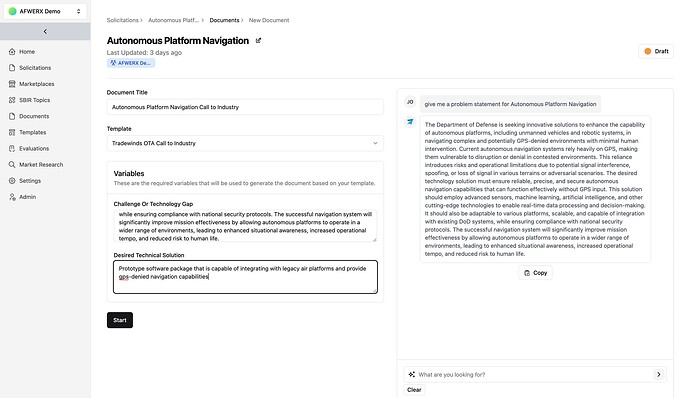The image size is (690, 398).
Task: Click the Solicitations page icon
Action: tap(12, 68)
